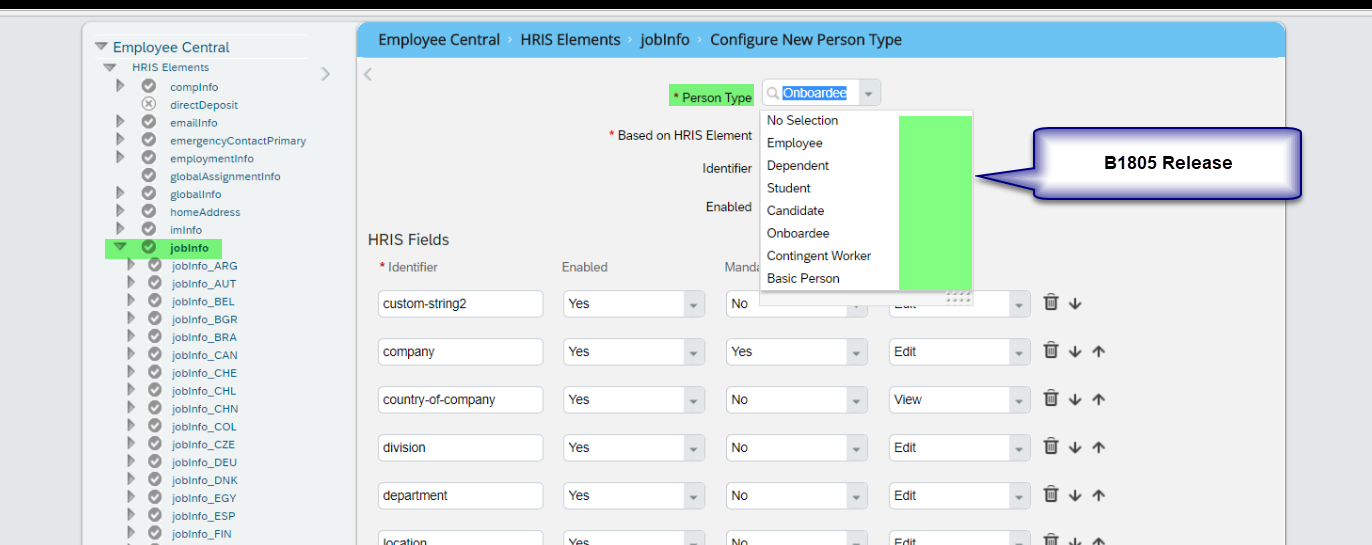Image resolution: width=1372 pixels, height=545 pixels.
Task: Delete the company field row
Action: [1051, 351]
